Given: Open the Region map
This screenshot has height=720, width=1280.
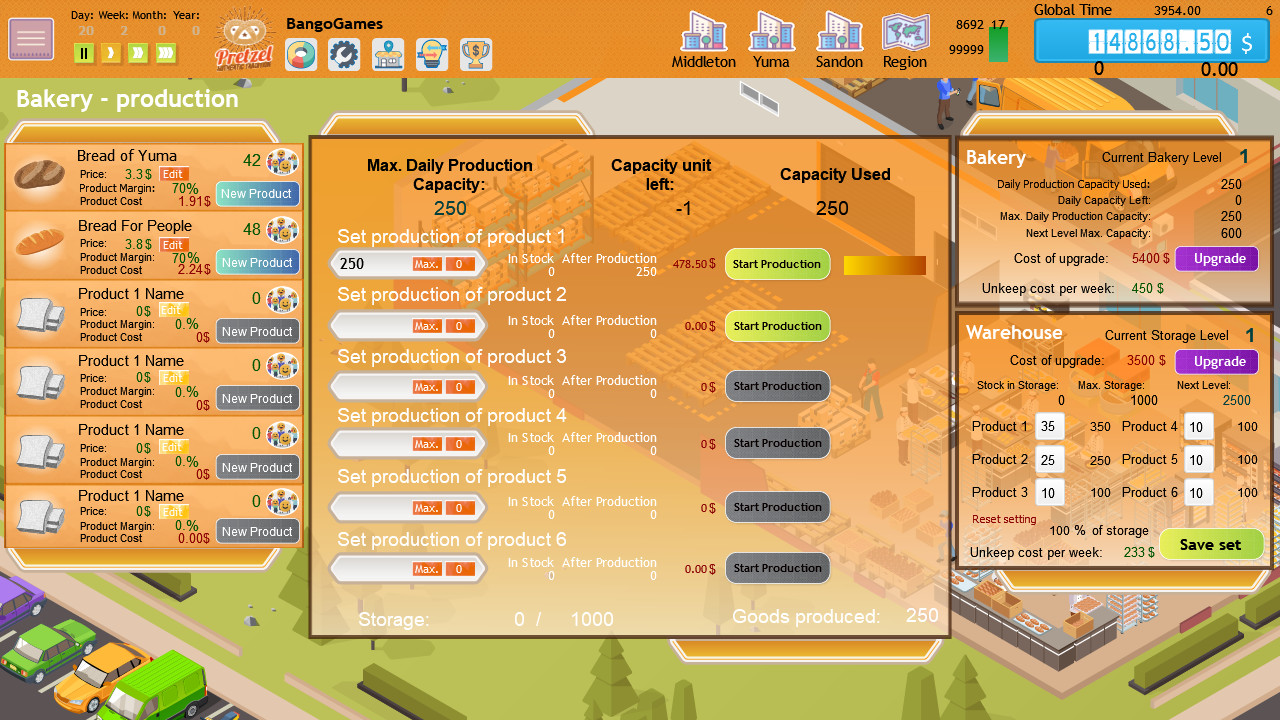Looking at the screenshot, I should pos(904,40).
